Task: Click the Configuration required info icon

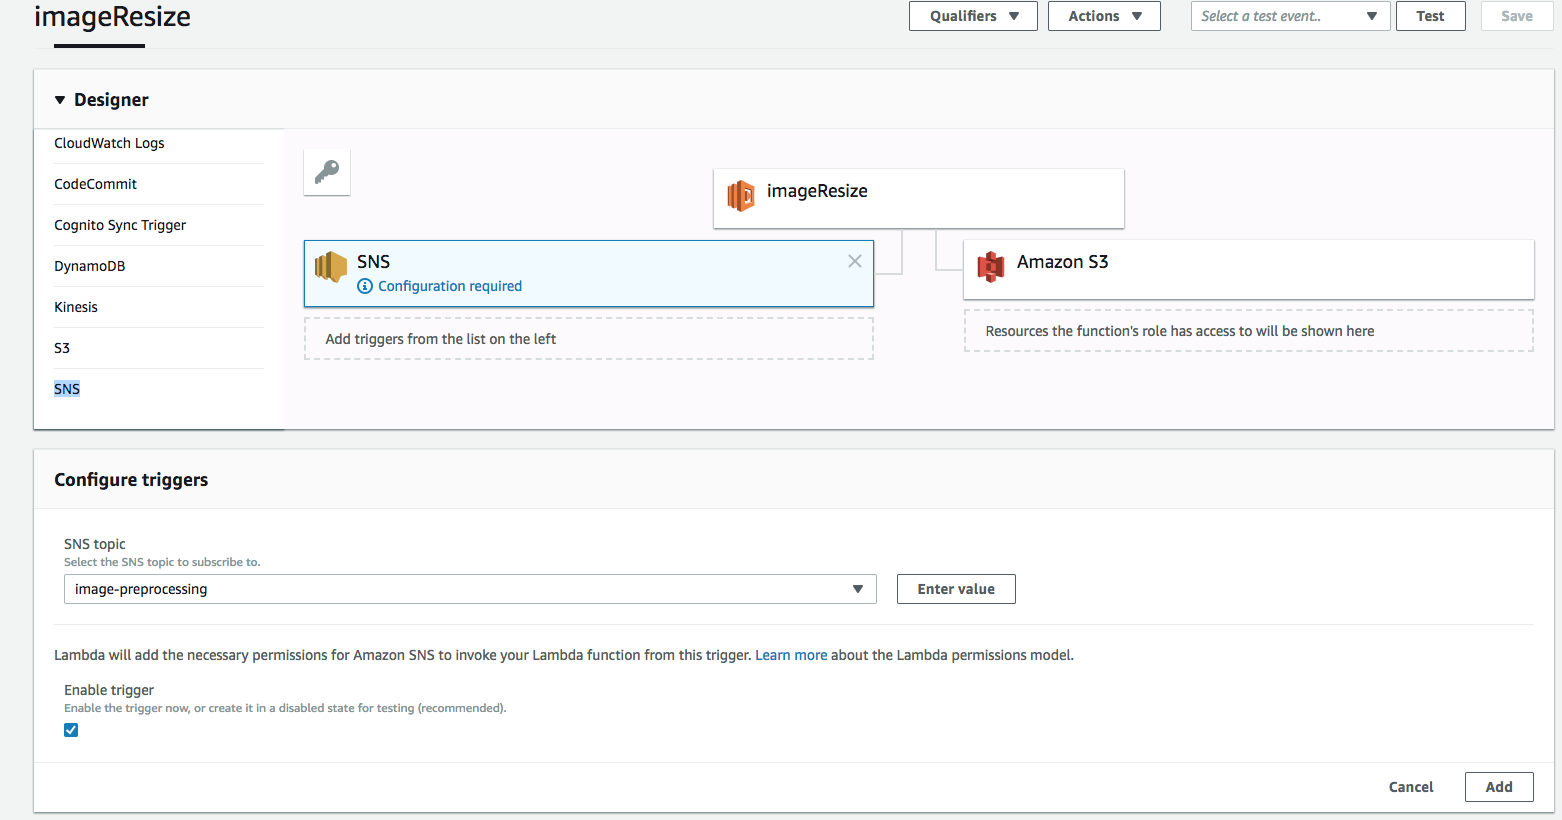Action: click(x=365, y=286)
